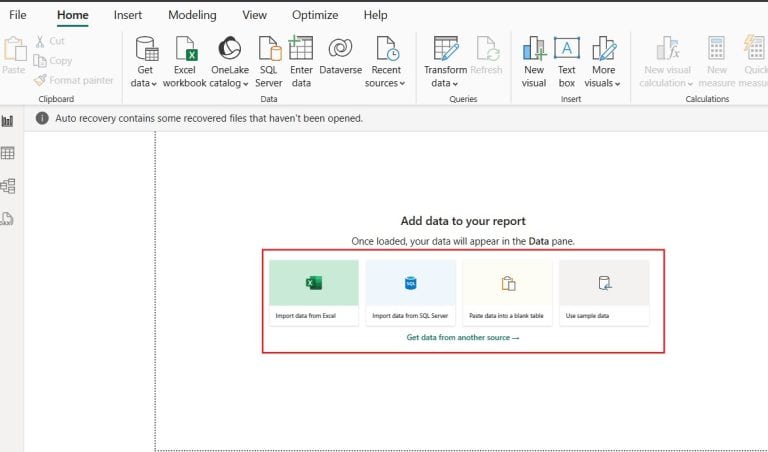Open the File menu
The image size is (768, 452).
[18, 15]
